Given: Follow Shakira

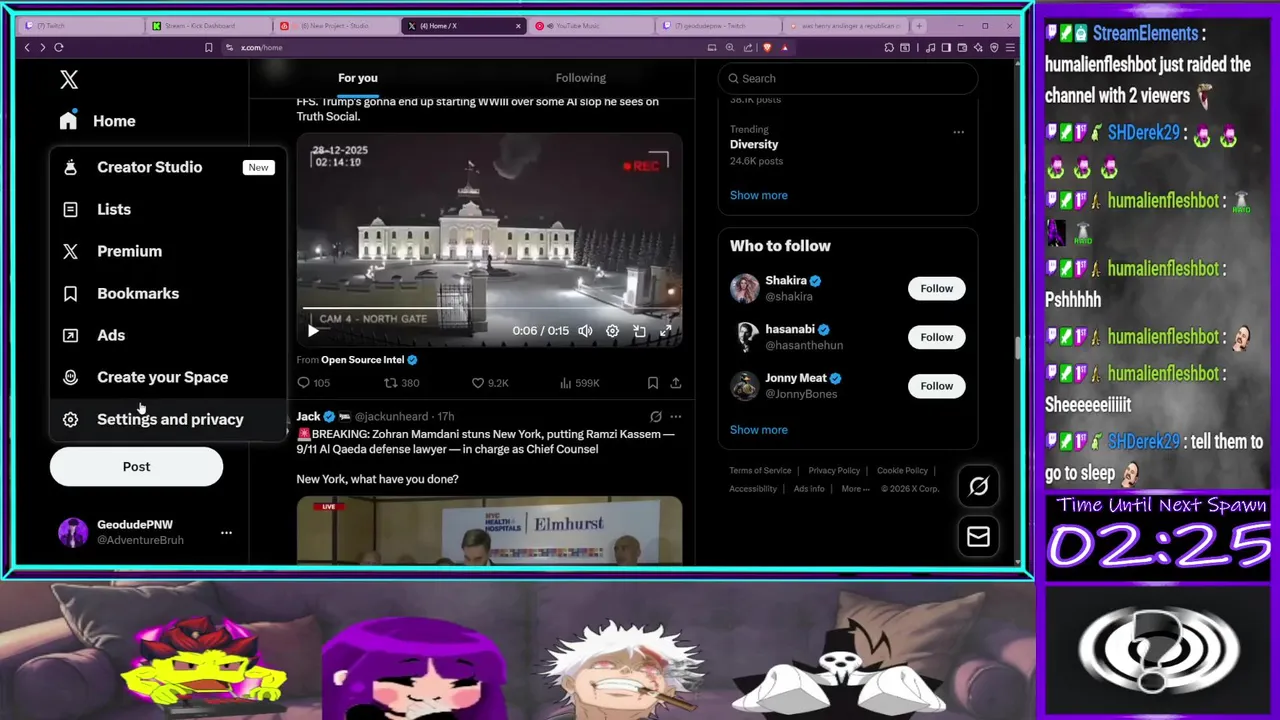Looking at the screenshot, I should pyautogui.click(x=936, y=288).
